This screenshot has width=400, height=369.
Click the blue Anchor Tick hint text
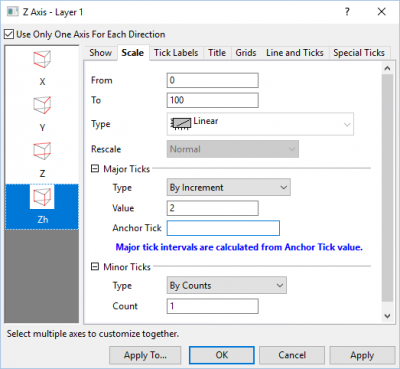239,247
